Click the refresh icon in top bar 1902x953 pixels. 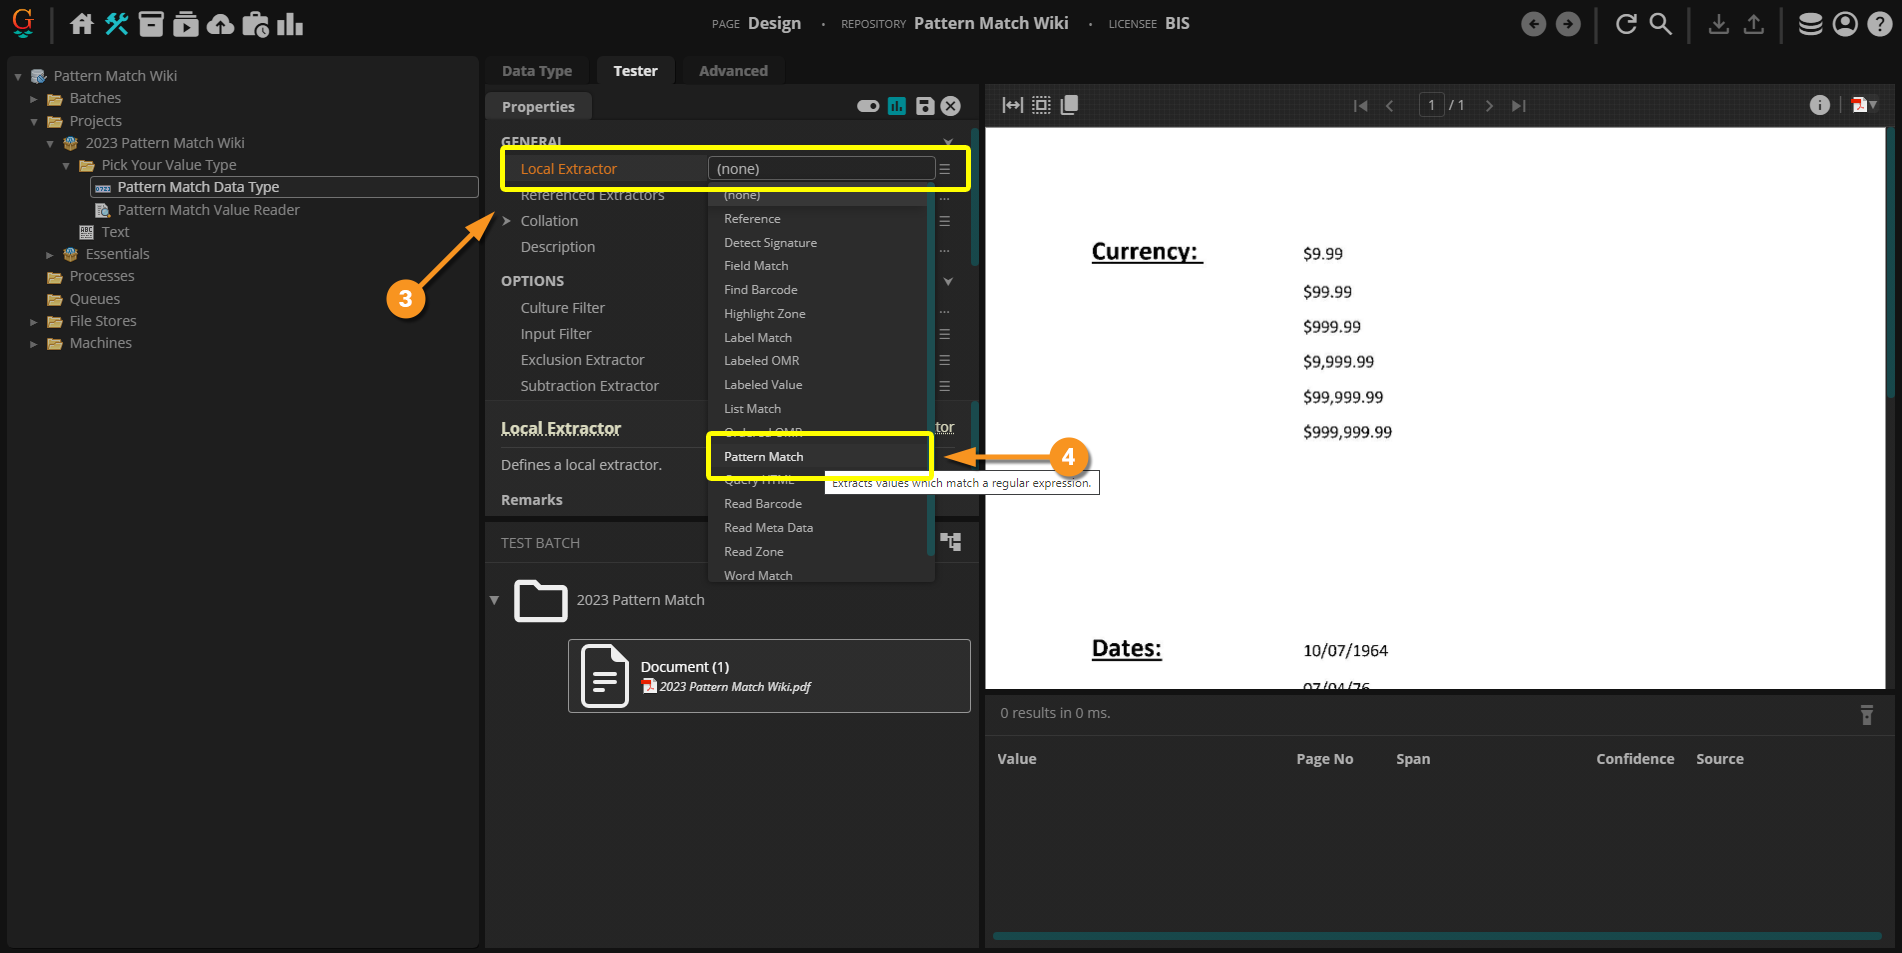point(1626,24)
